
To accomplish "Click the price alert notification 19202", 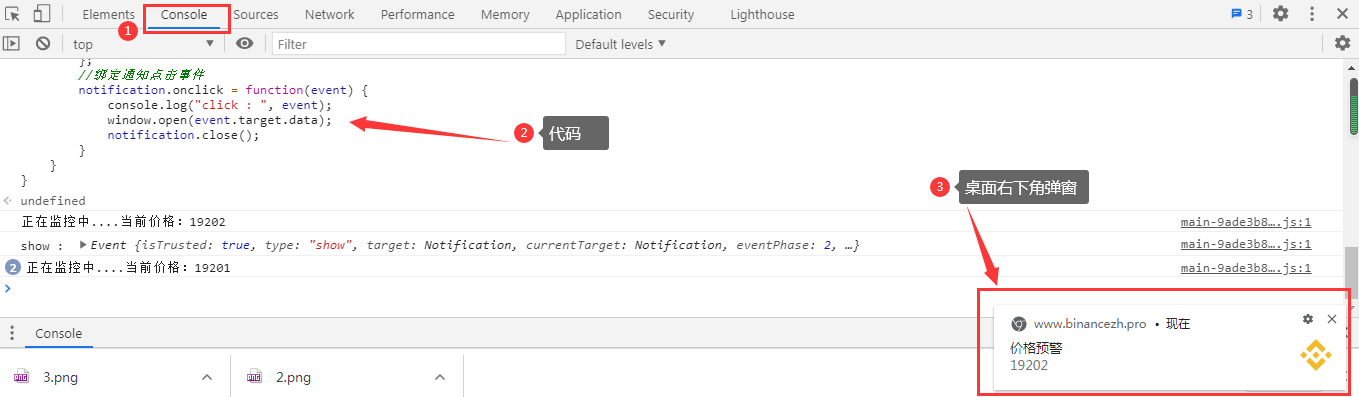I will (1163, 344).
